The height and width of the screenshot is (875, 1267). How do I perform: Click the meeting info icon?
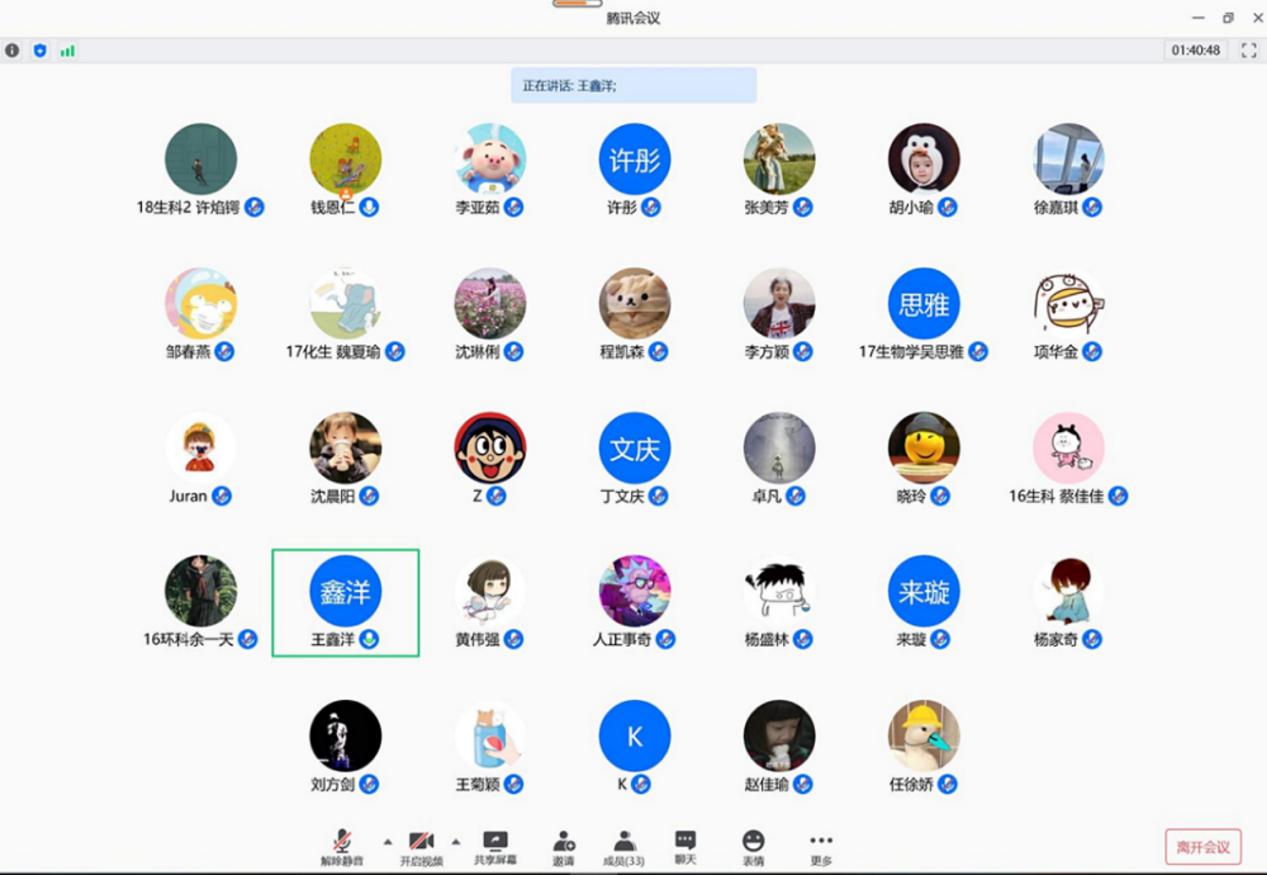tap(12, 50)
